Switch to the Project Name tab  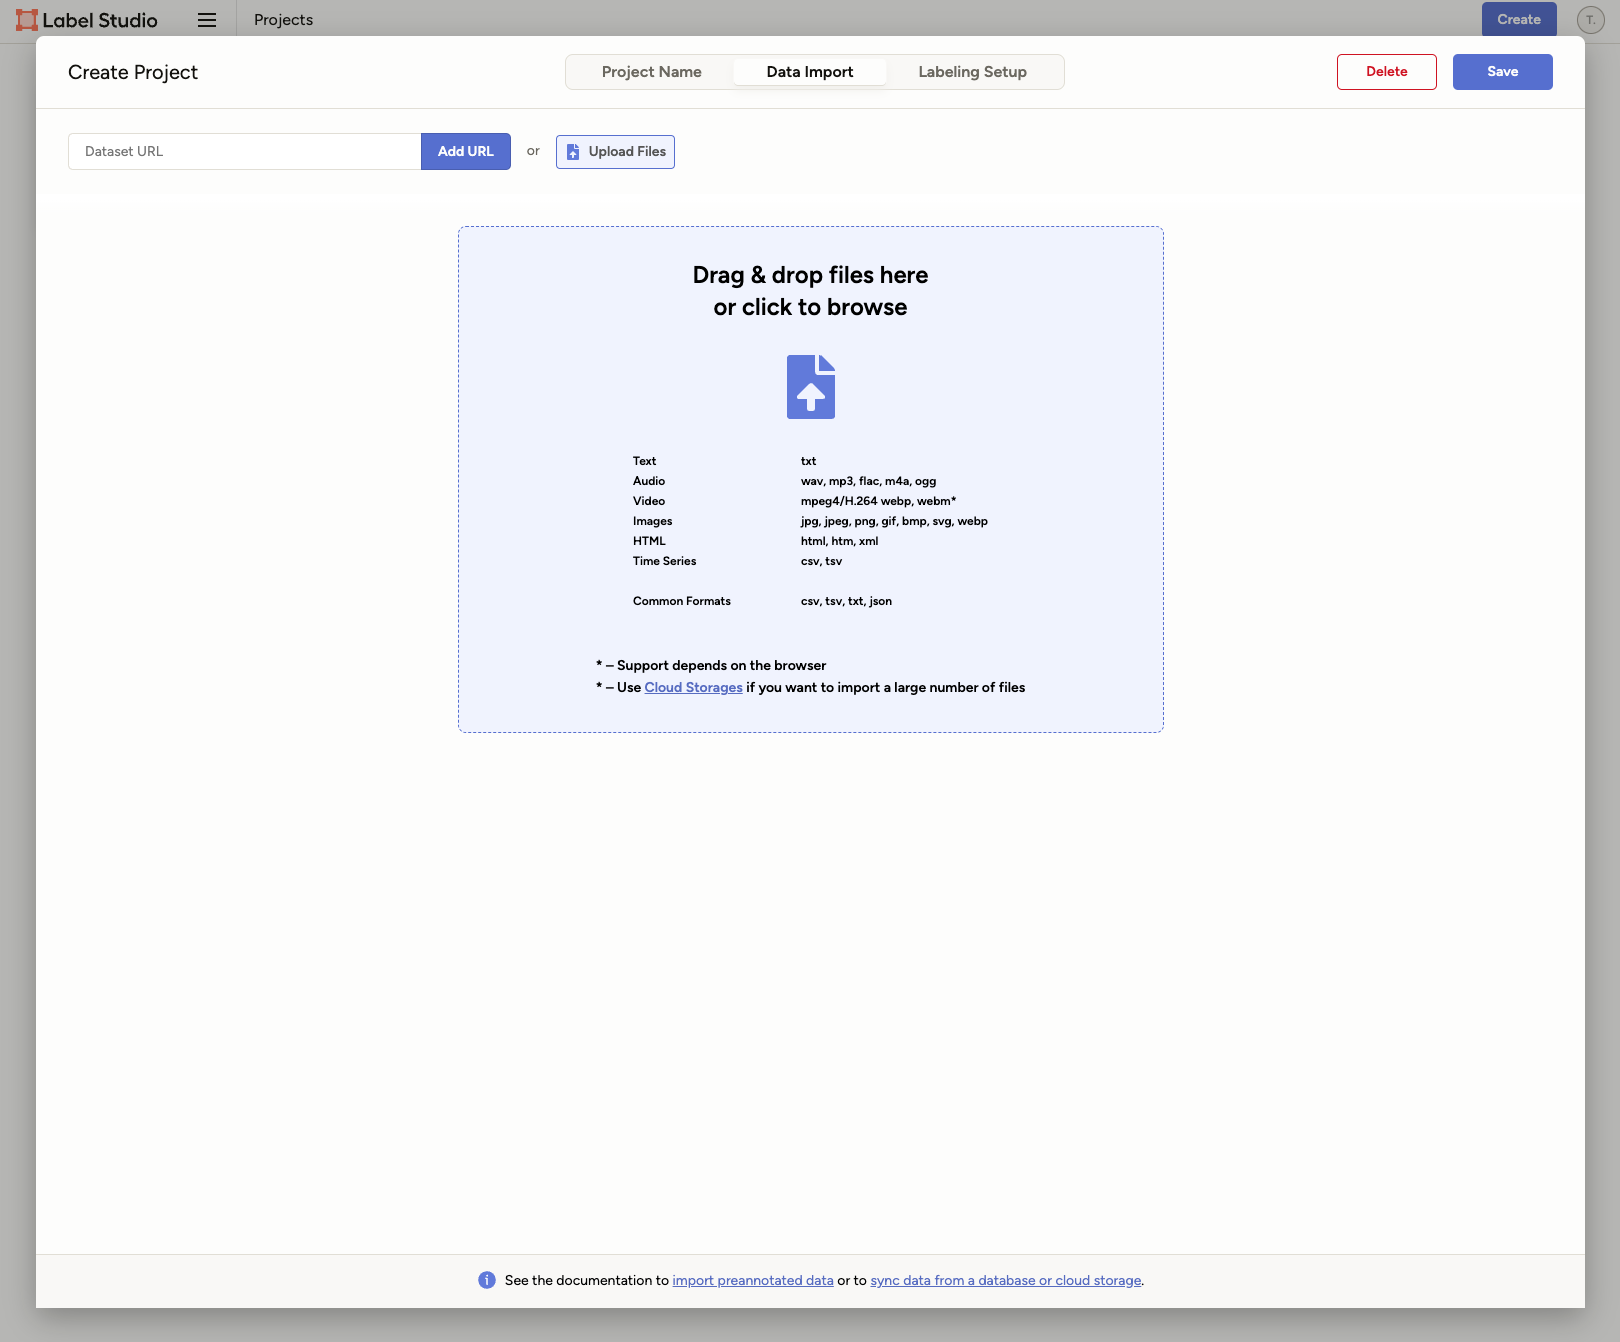pyautogui.click(x=652, y=72)
